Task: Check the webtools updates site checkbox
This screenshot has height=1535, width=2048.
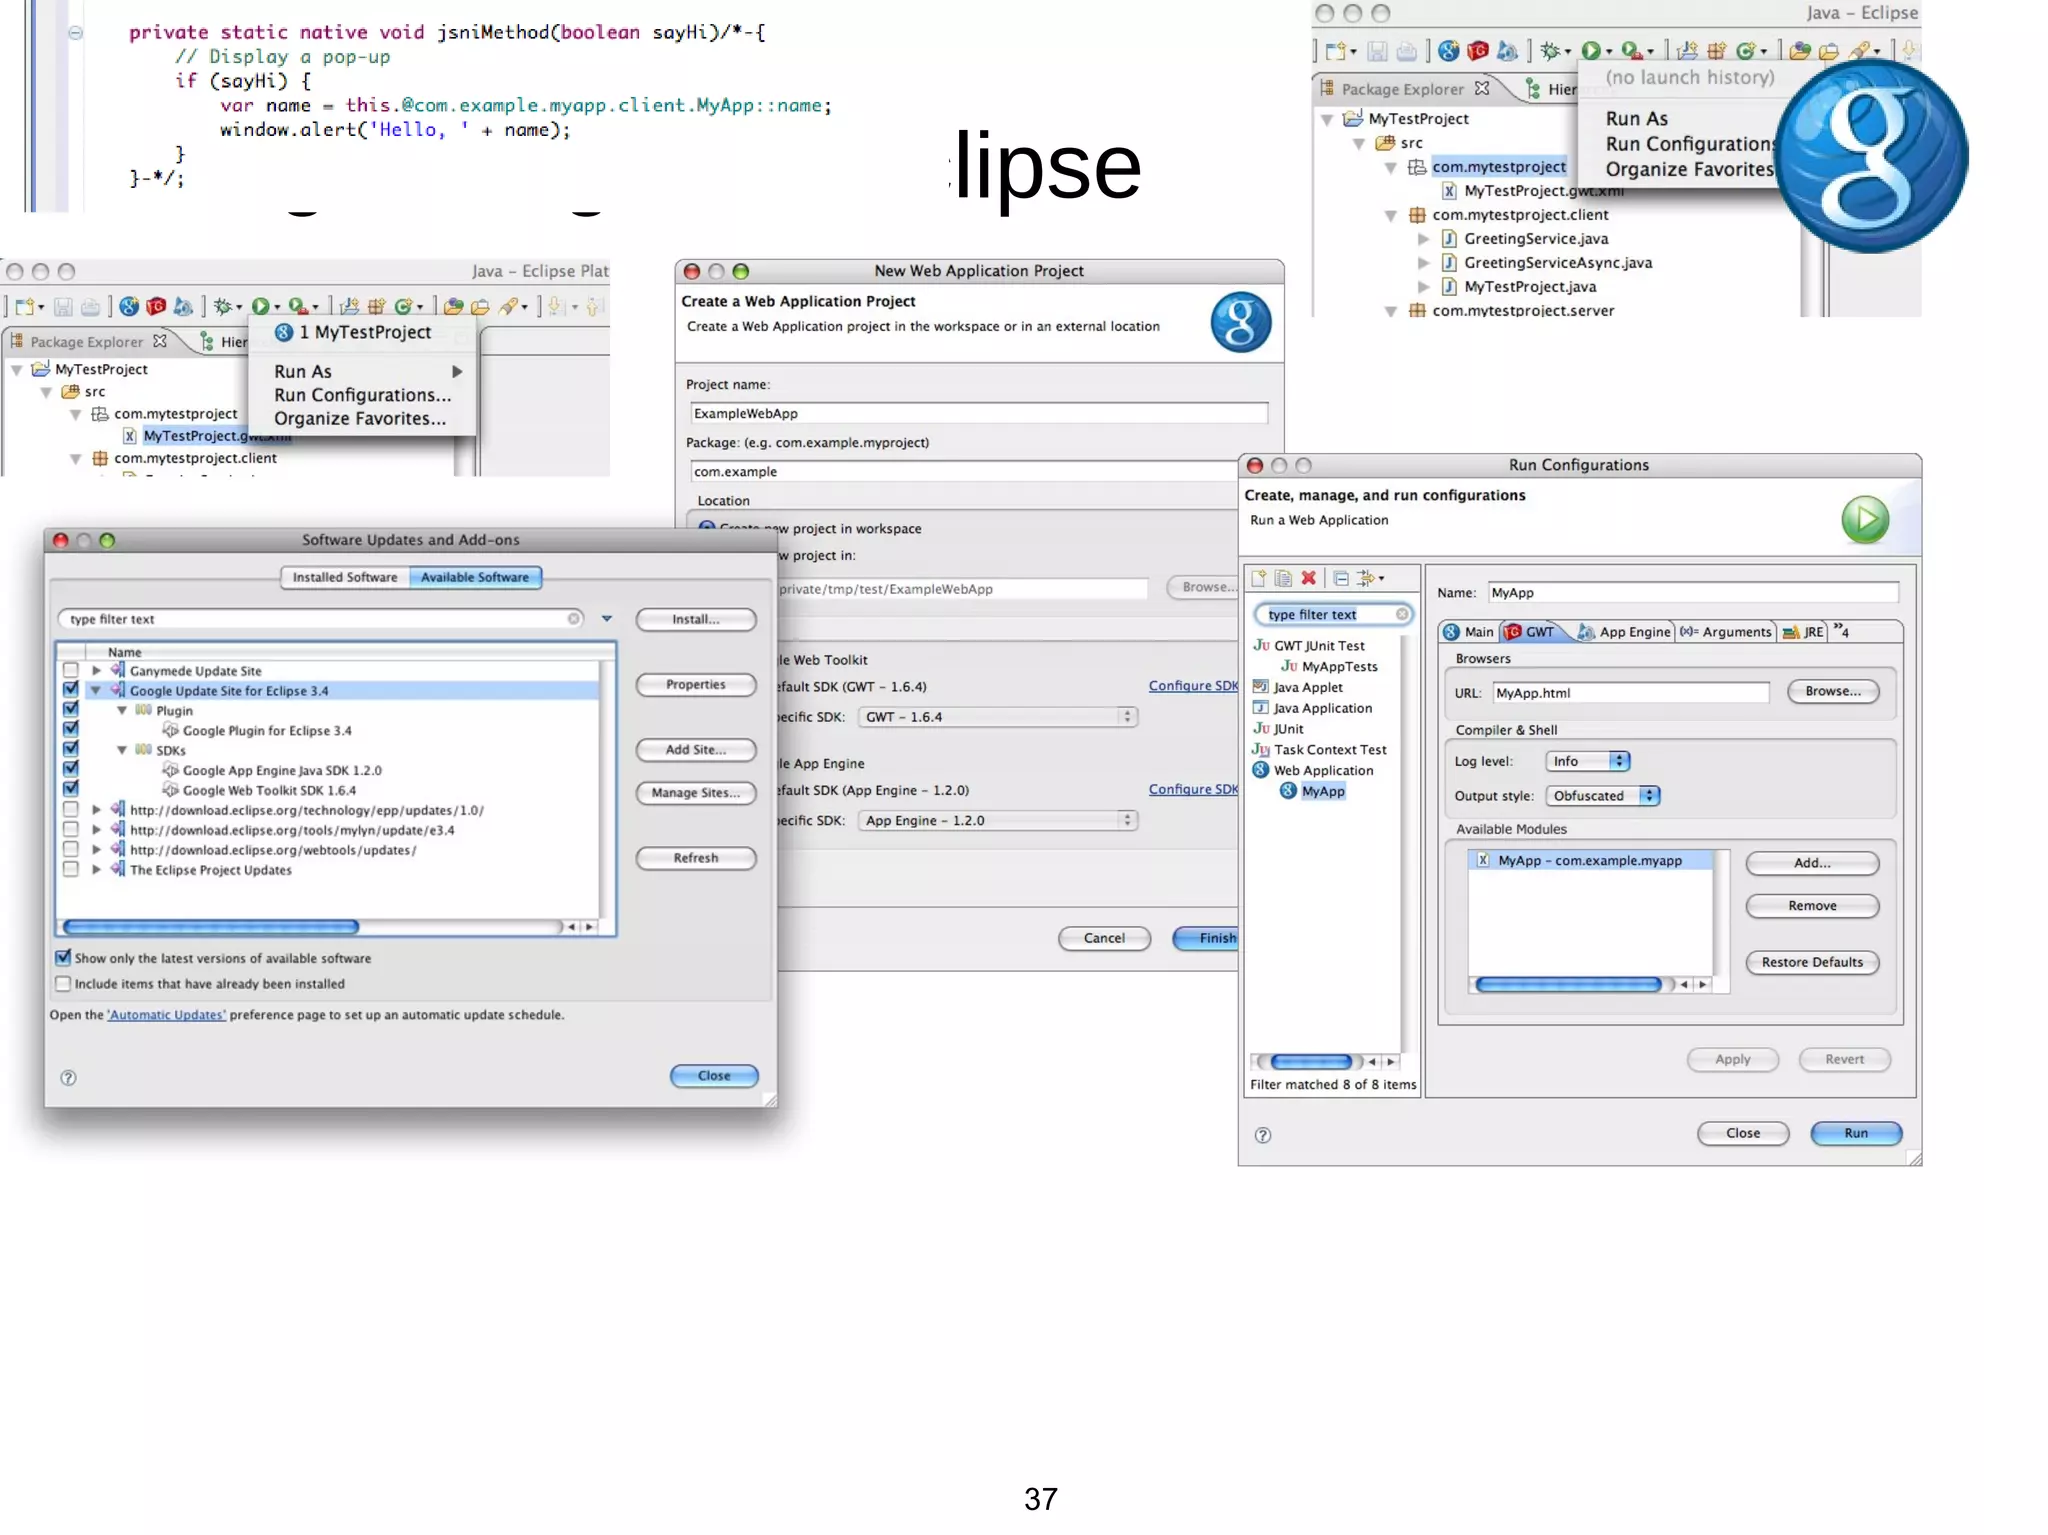Action: click(70, 849)
